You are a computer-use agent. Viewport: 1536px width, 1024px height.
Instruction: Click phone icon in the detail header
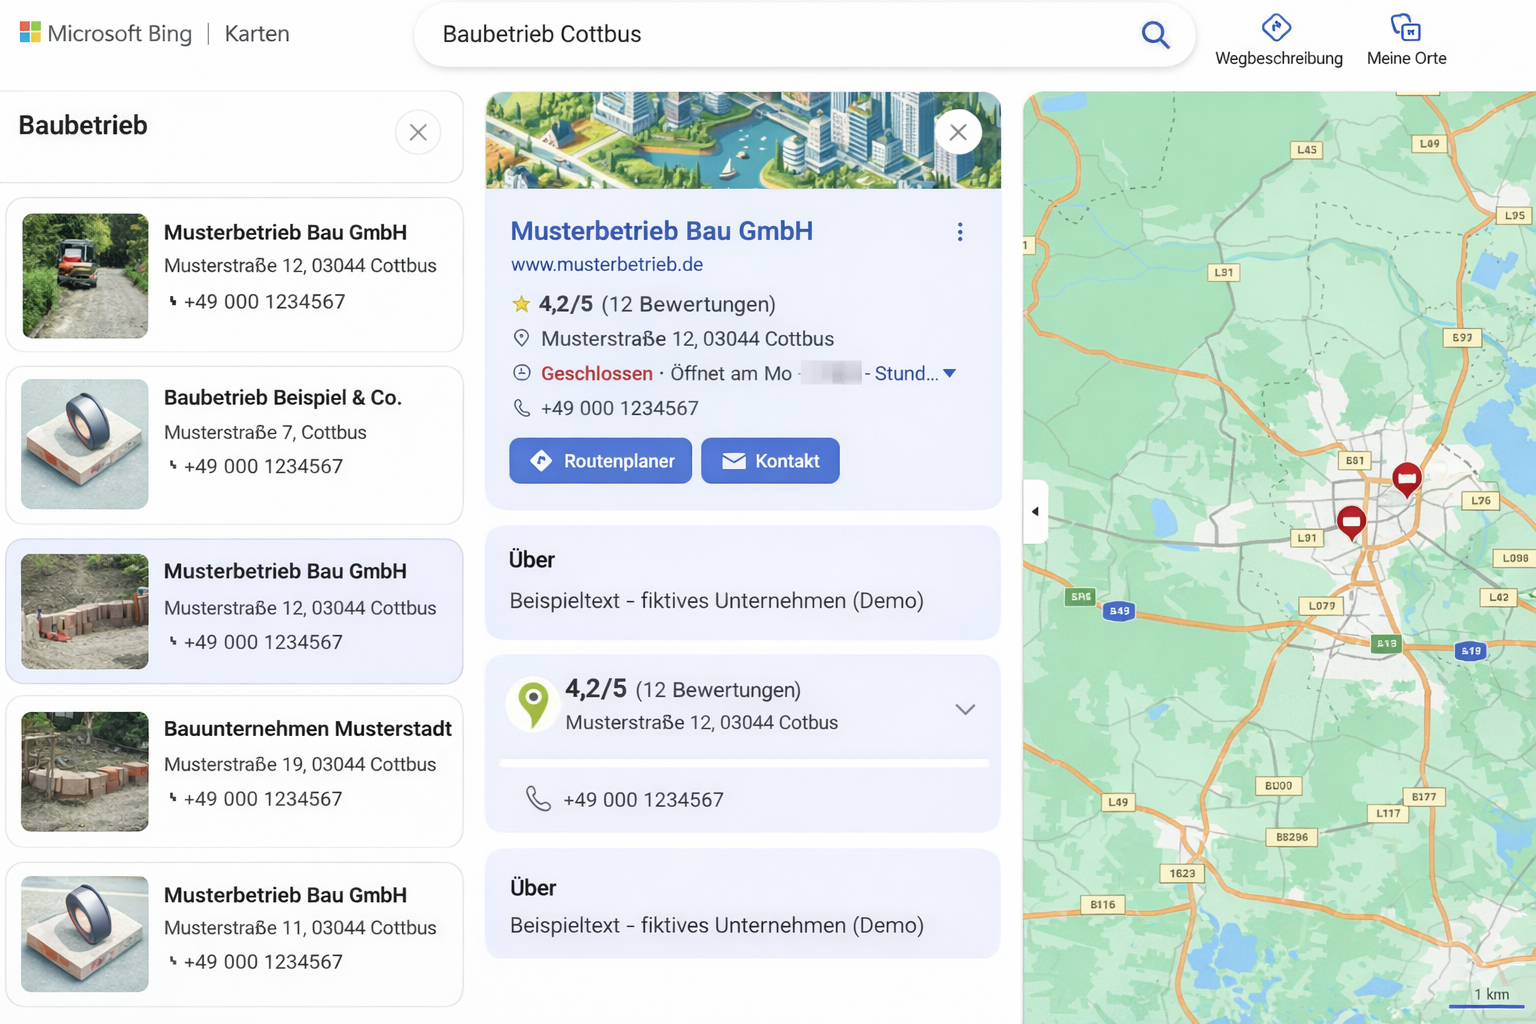(x=521, y=408)
